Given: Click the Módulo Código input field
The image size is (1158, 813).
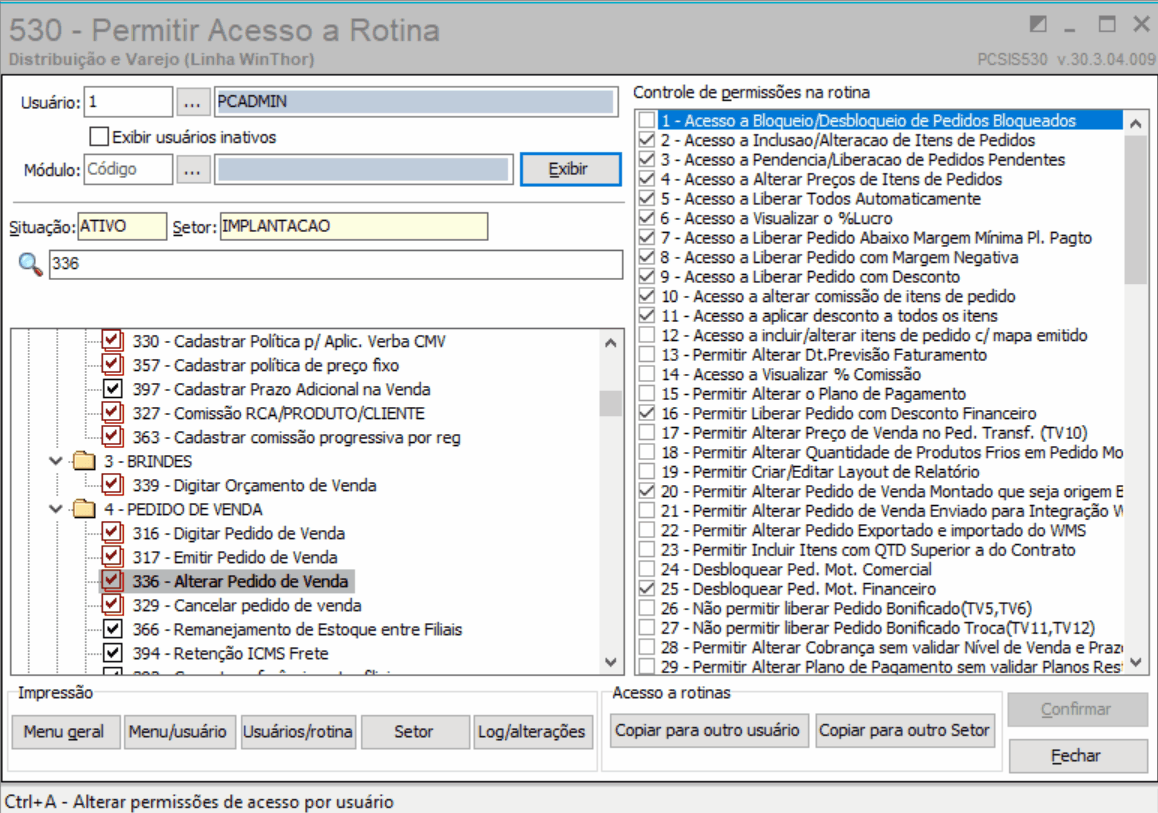Looking at the screenshot, I should [129, 170].
